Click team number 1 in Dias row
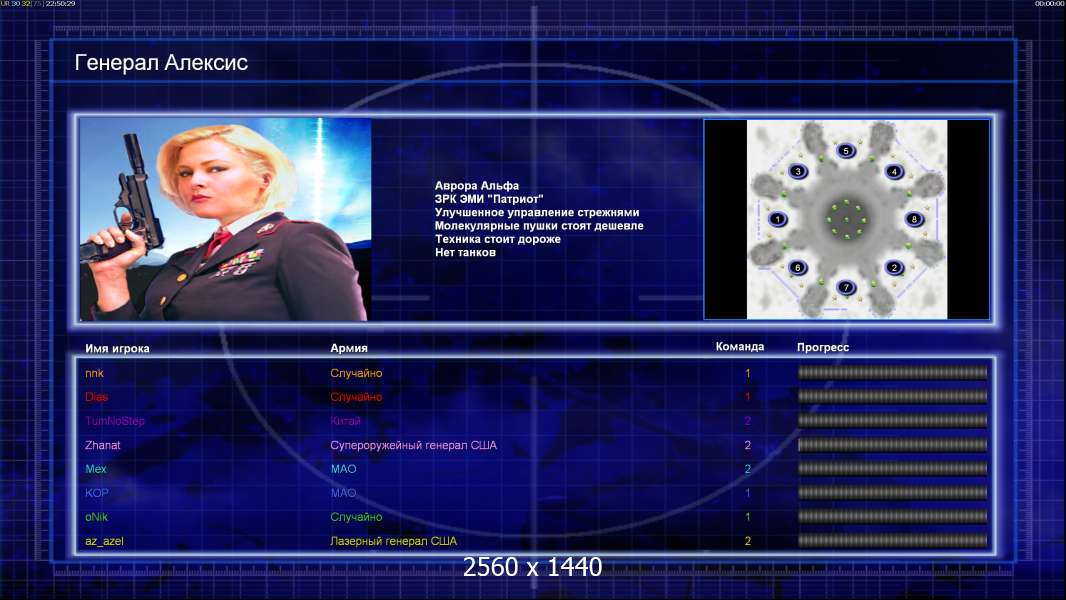 coord(748,397)
